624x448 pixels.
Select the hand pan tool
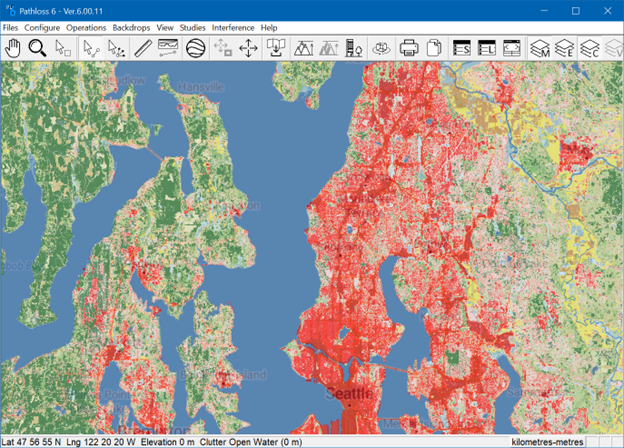[x=13, y=48]
